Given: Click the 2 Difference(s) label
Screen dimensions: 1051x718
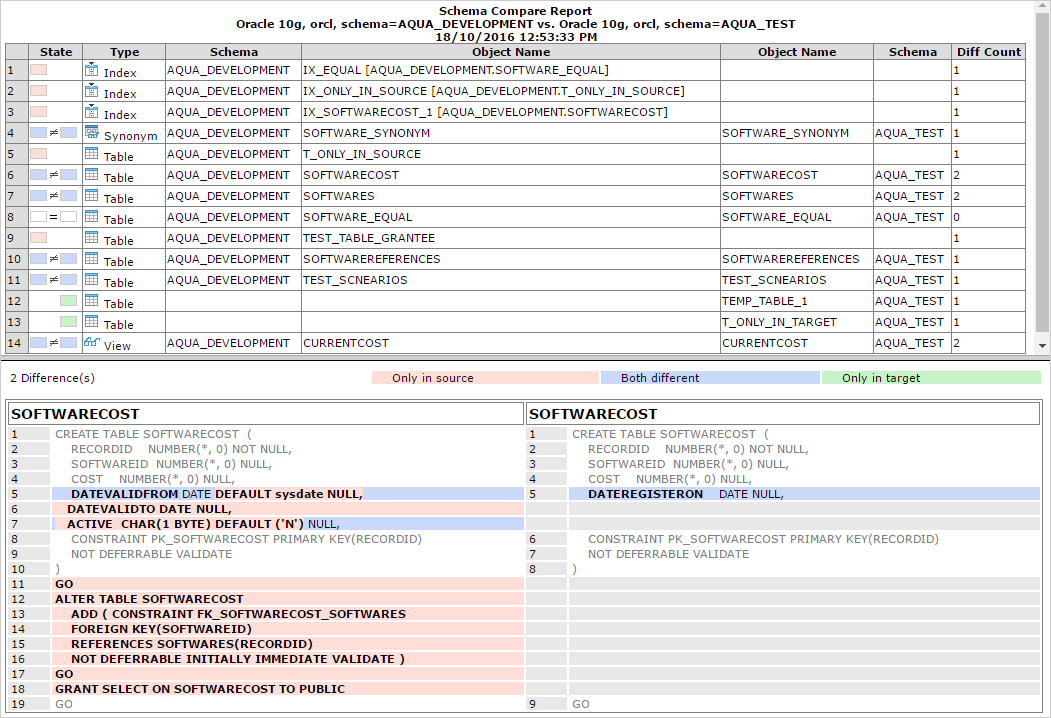Looking at the screenshot, I should click(52, 378).
